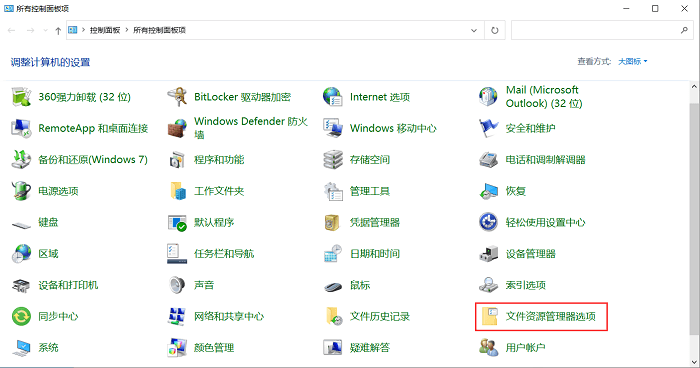Click the vertical scrollbar thumb
Image resolution: width=700 pixels, height=368 pixels.
tap(694, 219)
